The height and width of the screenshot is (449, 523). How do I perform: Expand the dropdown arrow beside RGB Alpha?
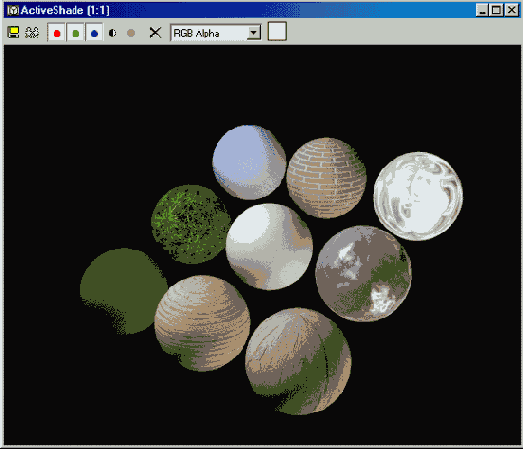click(253, 33)
